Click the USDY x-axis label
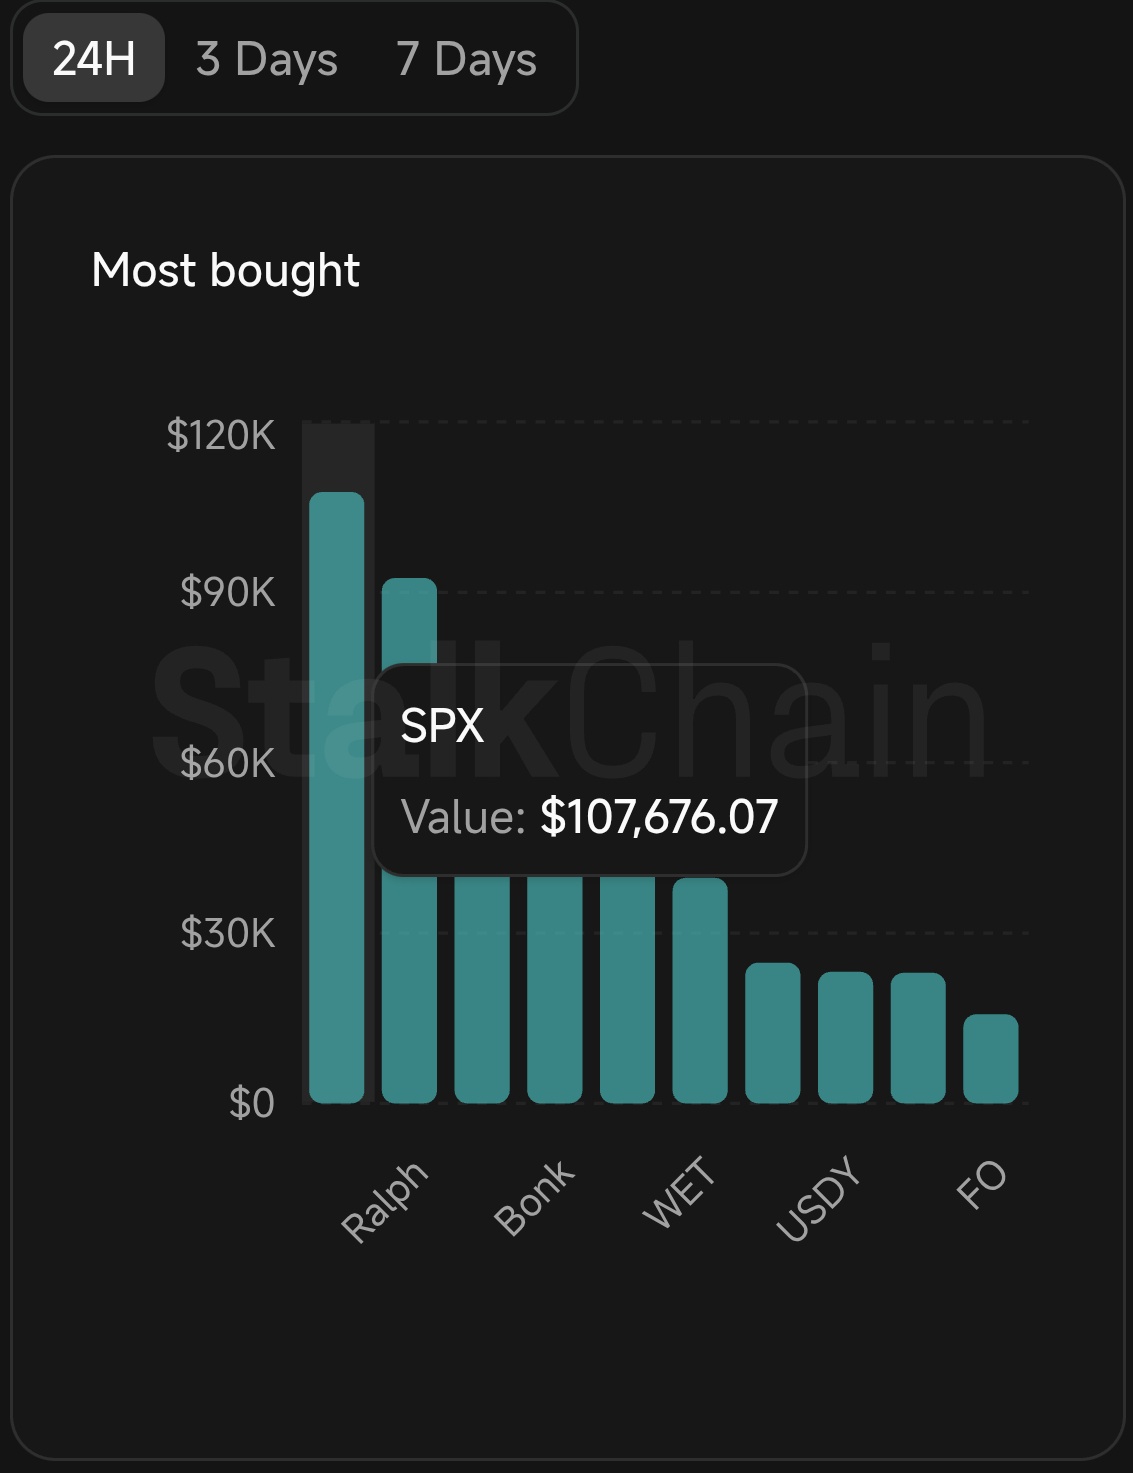1133x1473 pixels. pyautogui.click(x=819, y=1198)
